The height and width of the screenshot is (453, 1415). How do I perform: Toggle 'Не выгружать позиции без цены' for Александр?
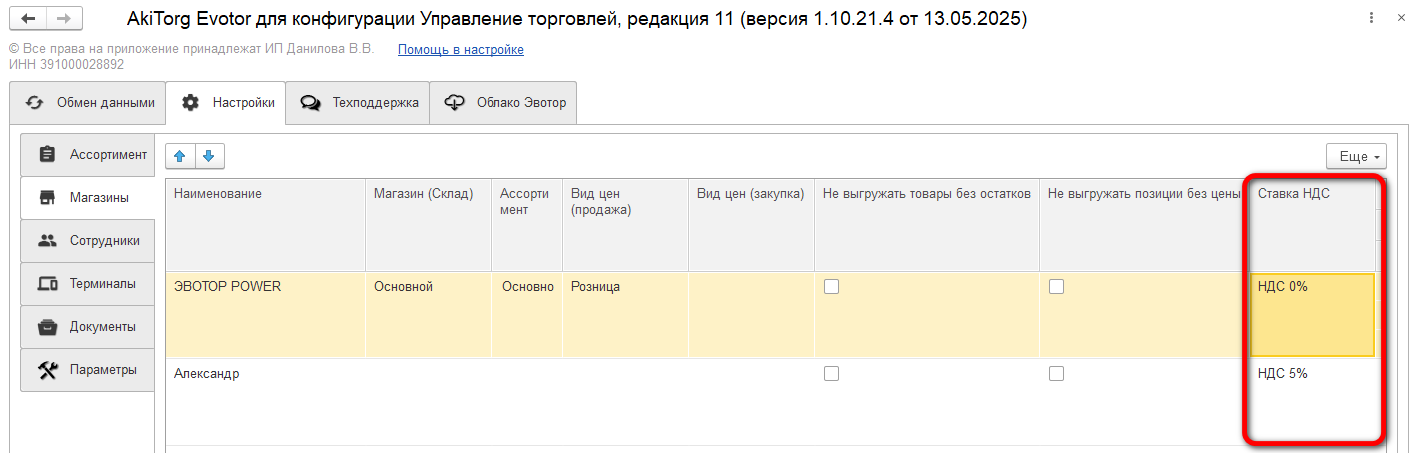1056,374
